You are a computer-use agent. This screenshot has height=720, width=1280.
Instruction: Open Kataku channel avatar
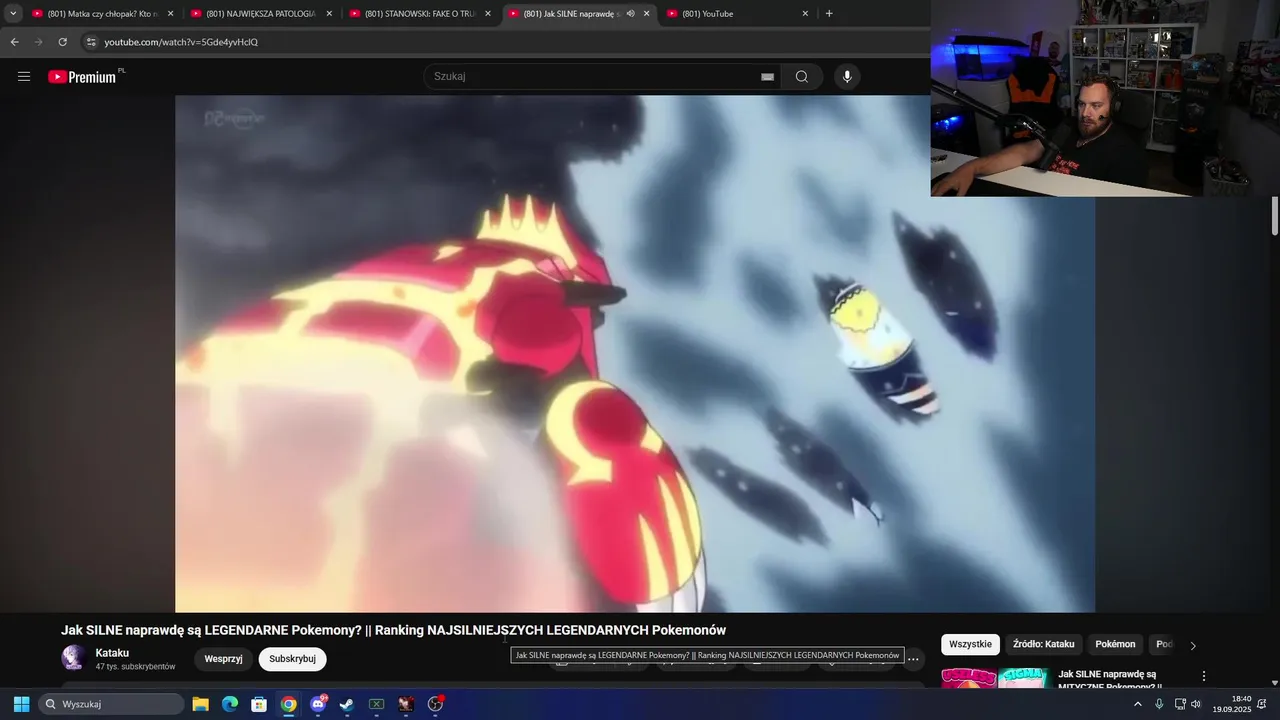pyautogui.click(x=73, y=658)
